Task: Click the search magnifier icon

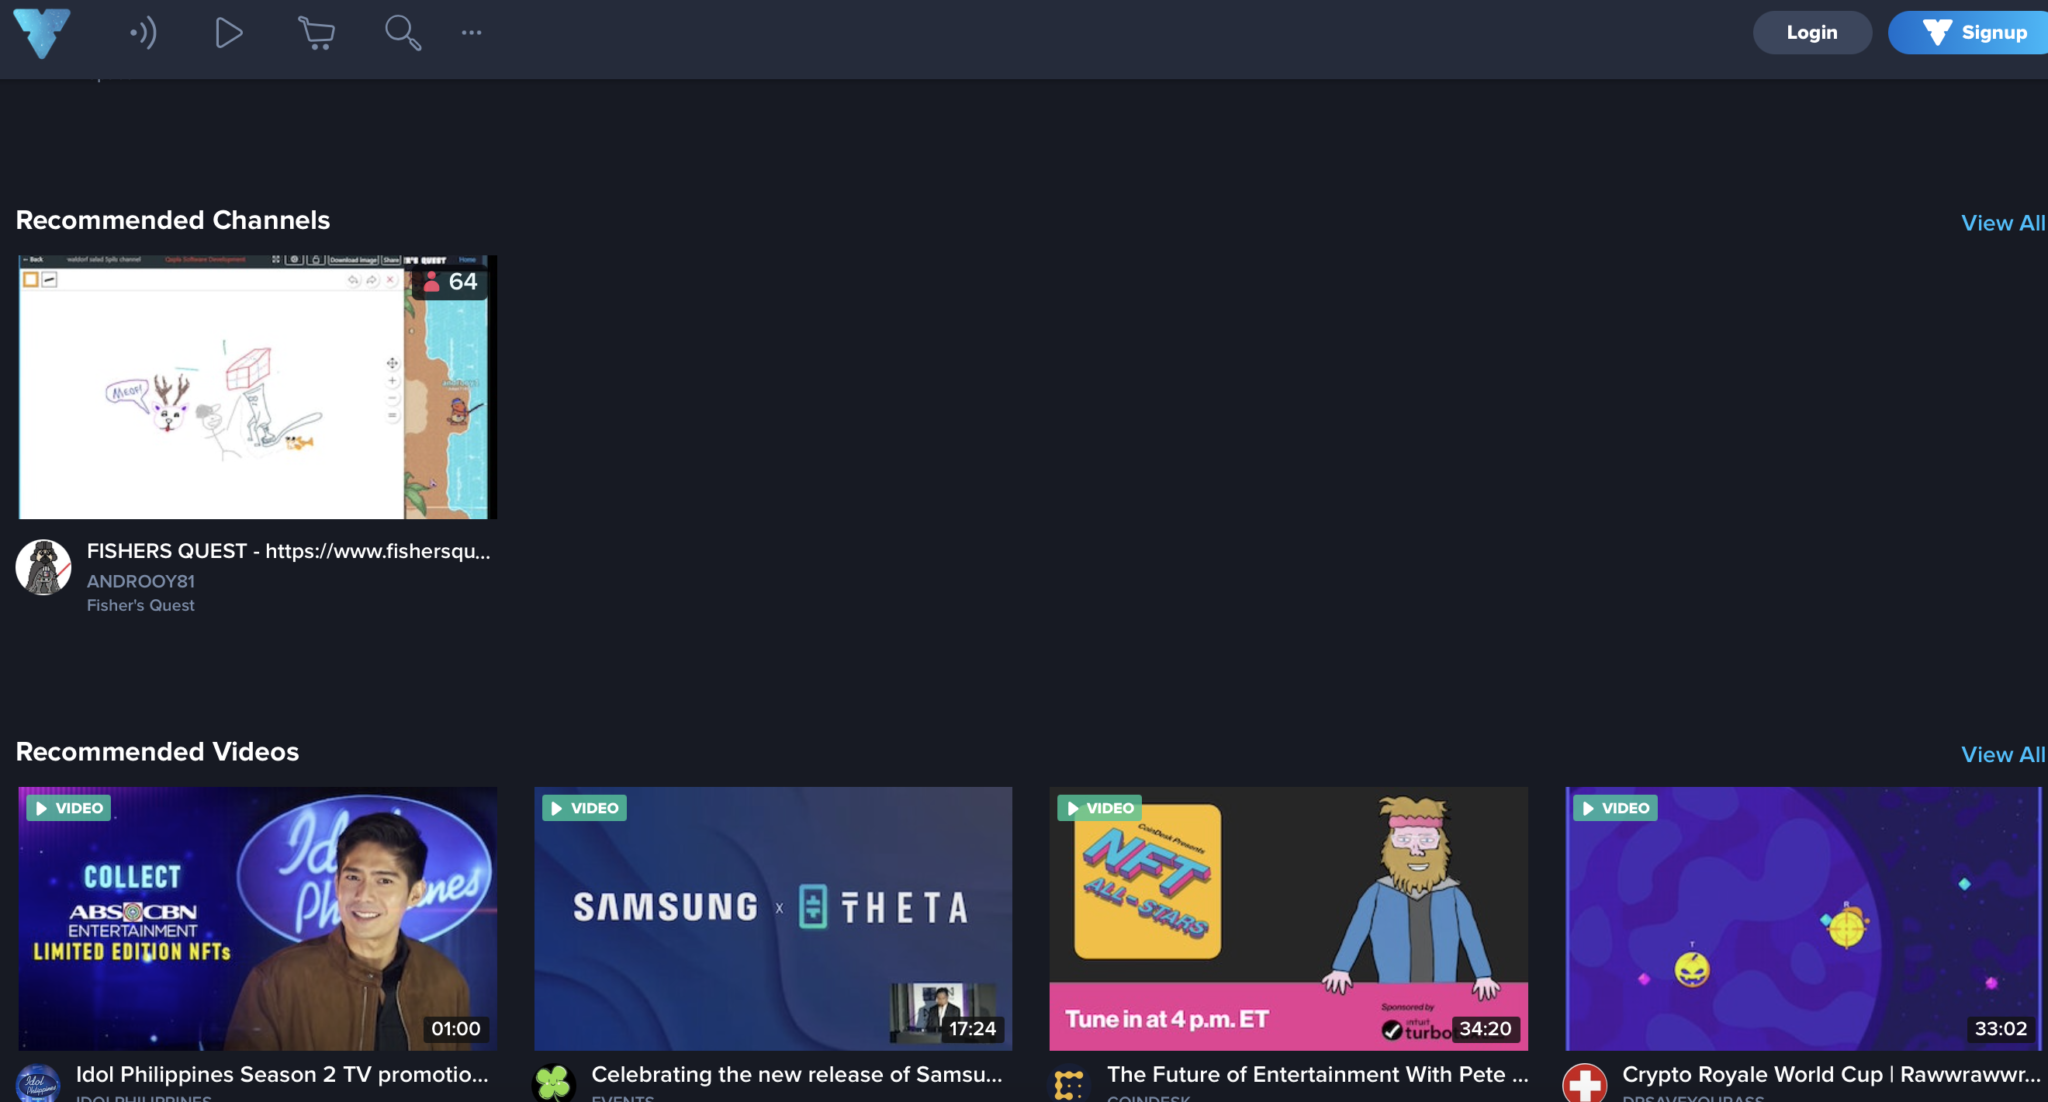Action: (402, 33)
